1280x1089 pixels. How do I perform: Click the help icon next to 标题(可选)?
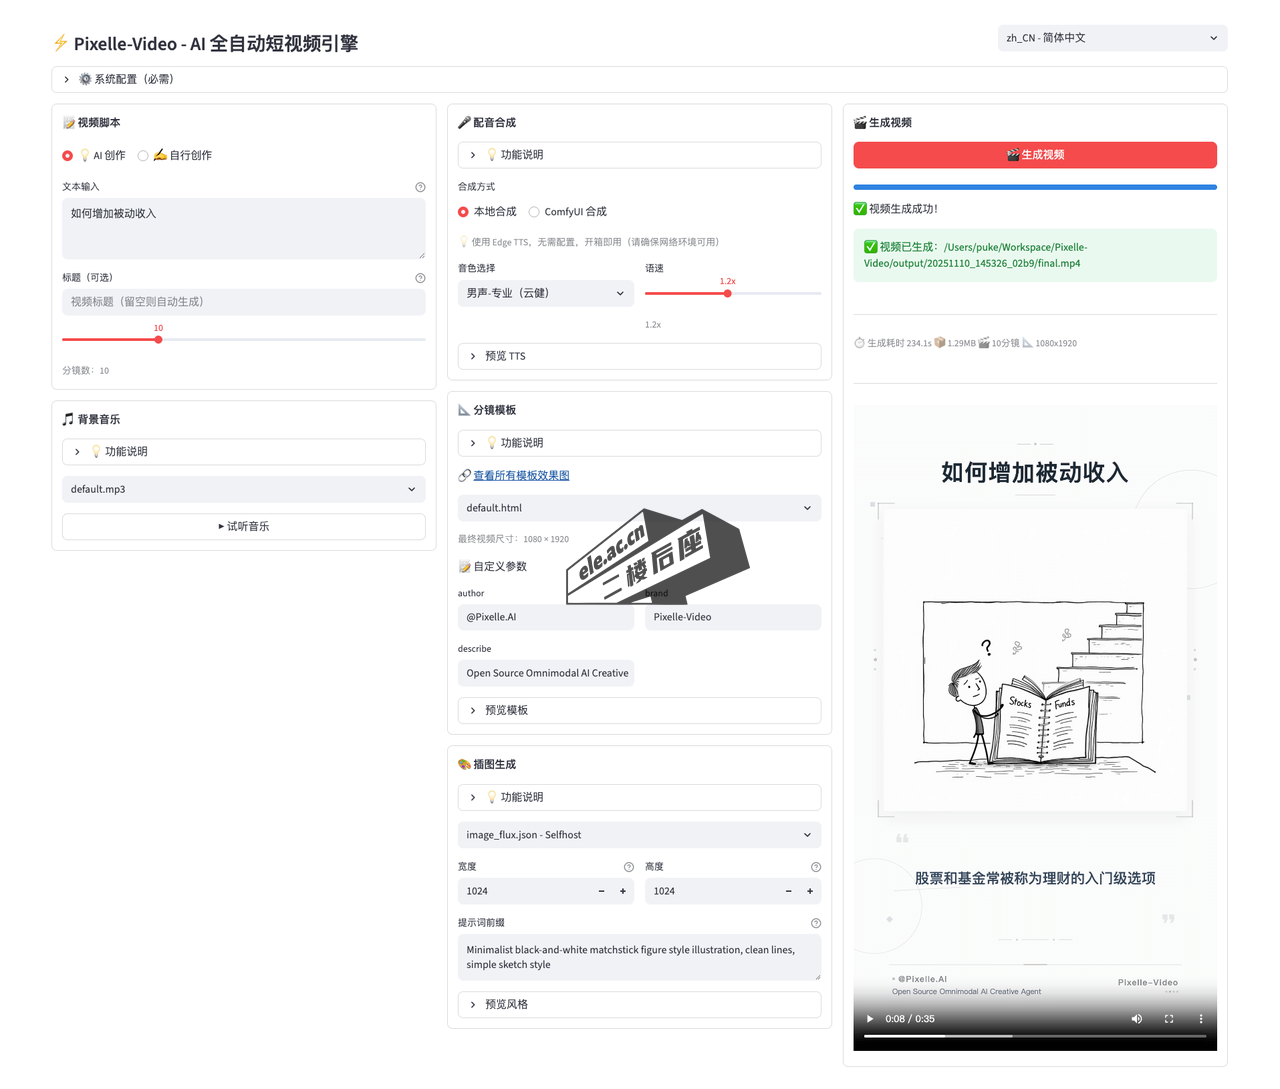(x=420, y=278)
